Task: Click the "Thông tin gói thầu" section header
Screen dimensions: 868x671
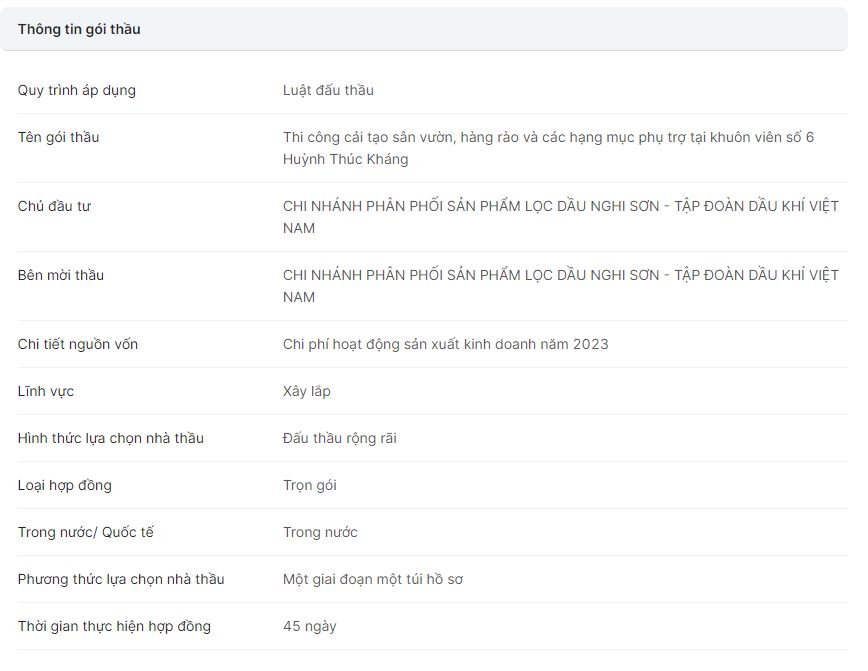Action: [x=79, y=29]
